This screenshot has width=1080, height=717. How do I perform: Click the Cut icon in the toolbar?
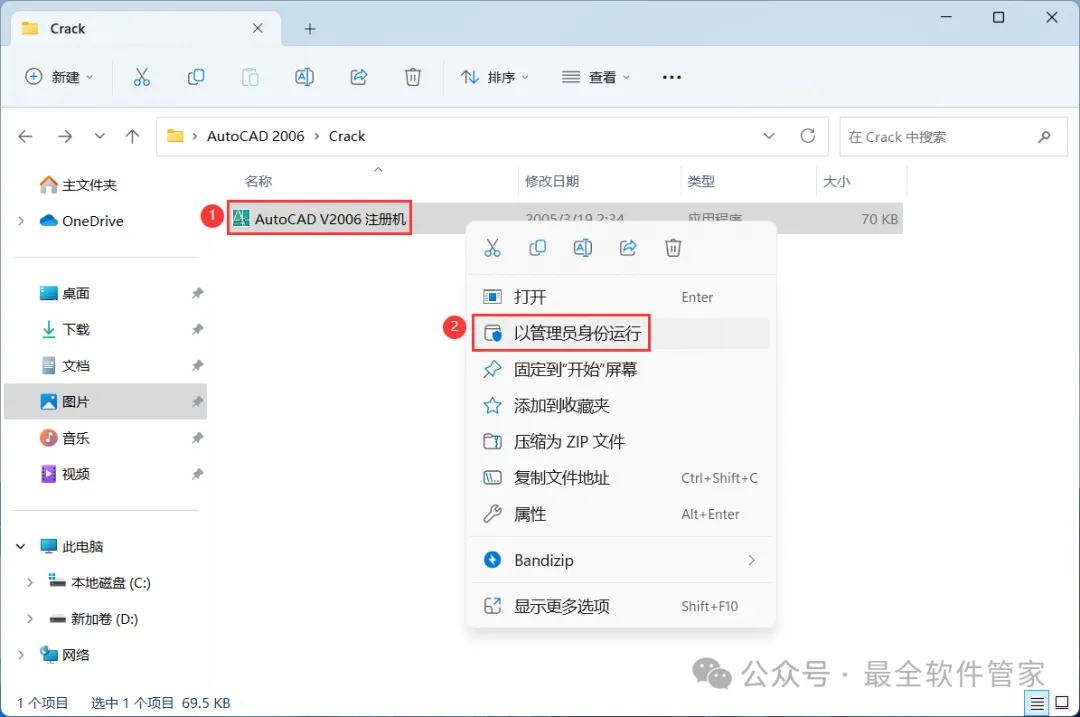pos(141,77)
